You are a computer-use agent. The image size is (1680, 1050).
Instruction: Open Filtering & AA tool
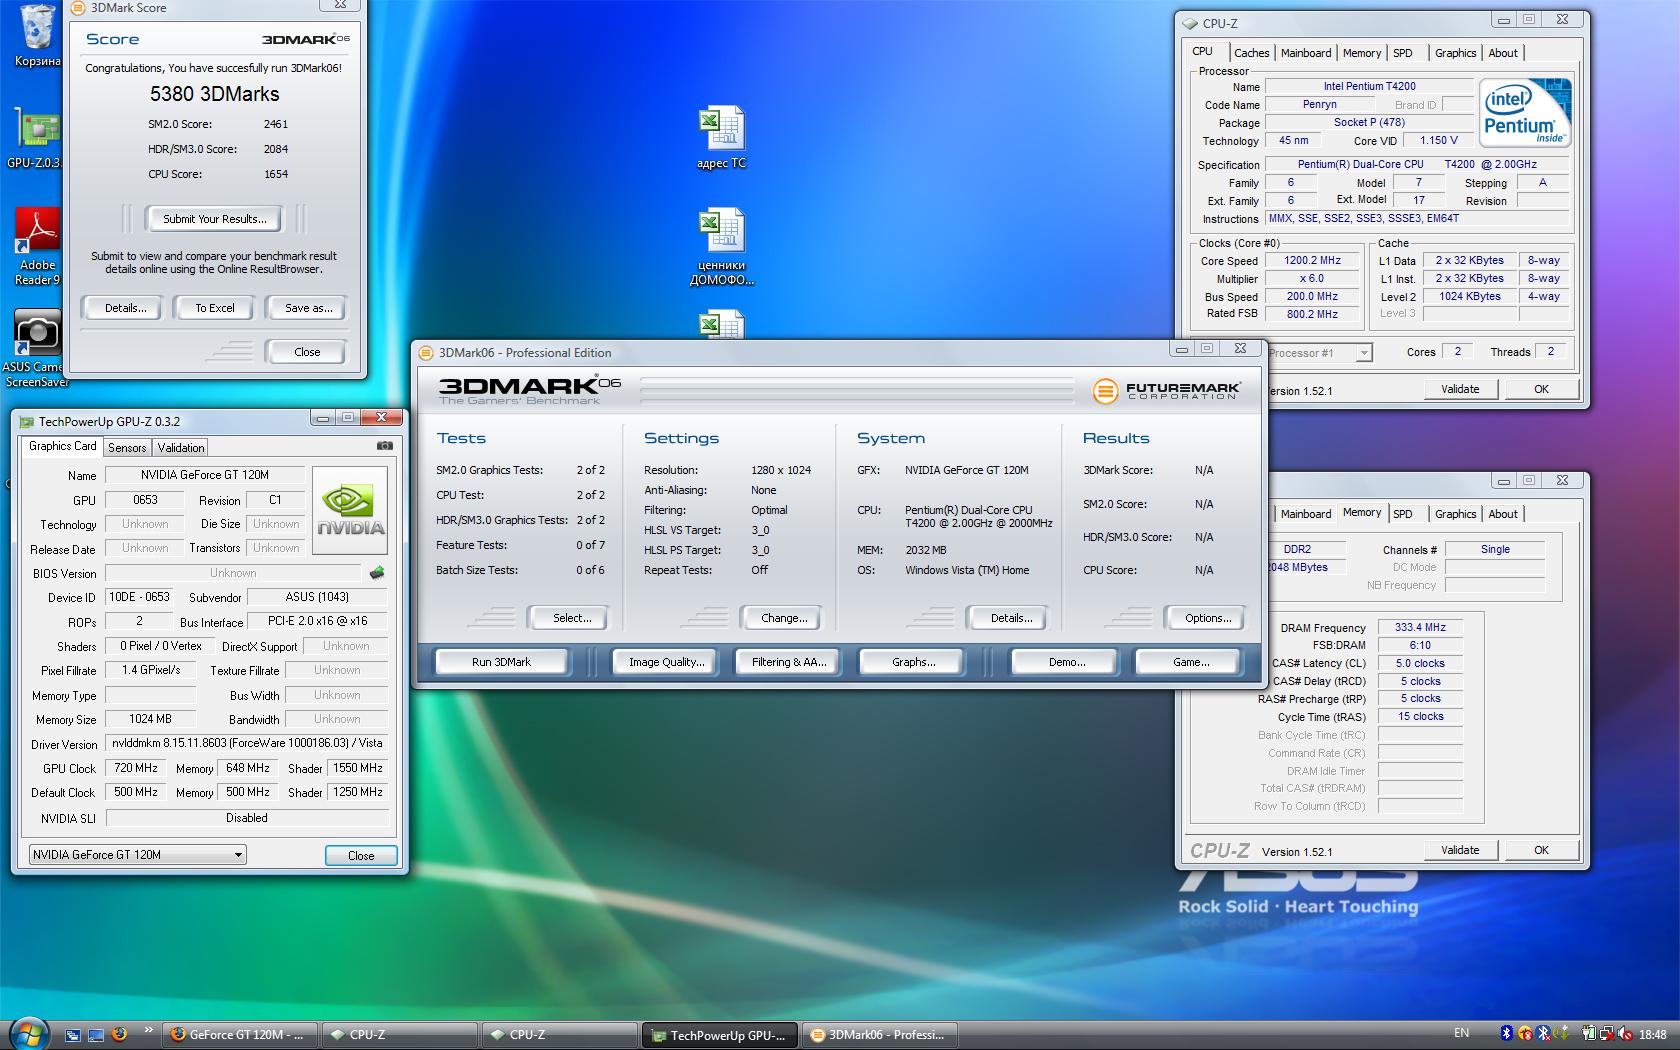pos(789,662)
